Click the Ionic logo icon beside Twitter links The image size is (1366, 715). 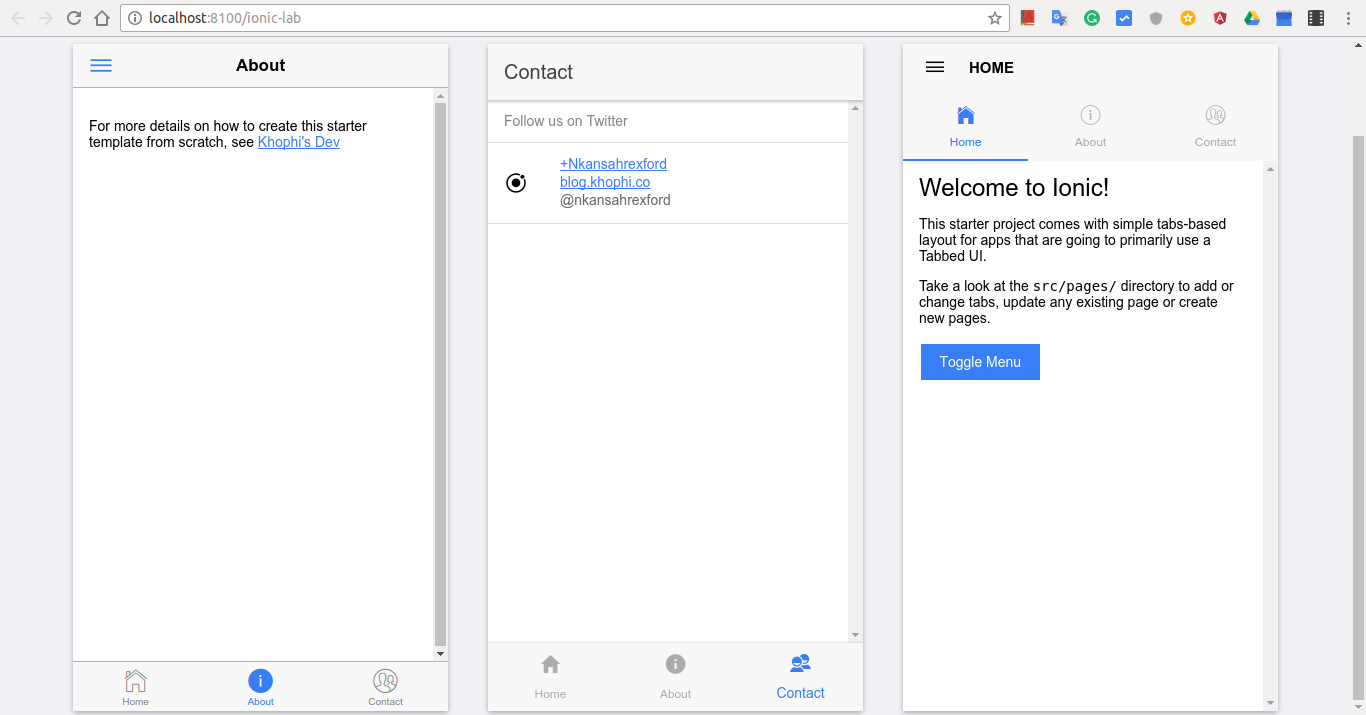516,183
